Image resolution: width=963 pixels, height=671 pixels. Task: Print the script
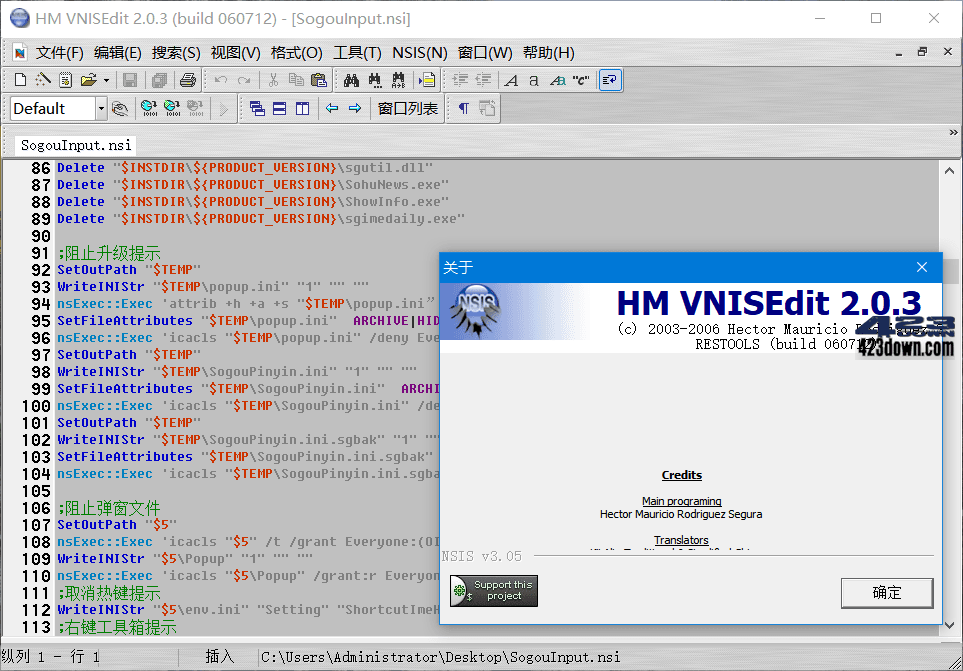tap(188, 80)
